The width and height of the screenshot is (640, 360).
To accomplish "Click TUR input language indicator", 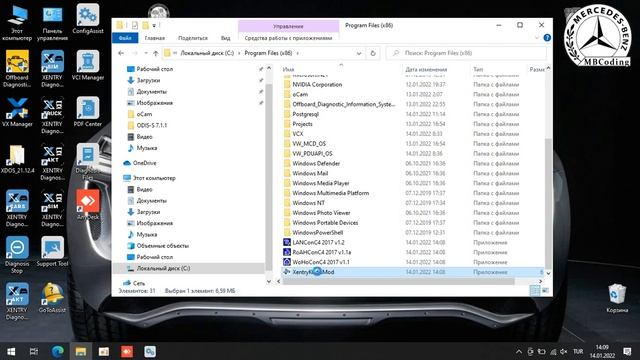I will (578, 351).
